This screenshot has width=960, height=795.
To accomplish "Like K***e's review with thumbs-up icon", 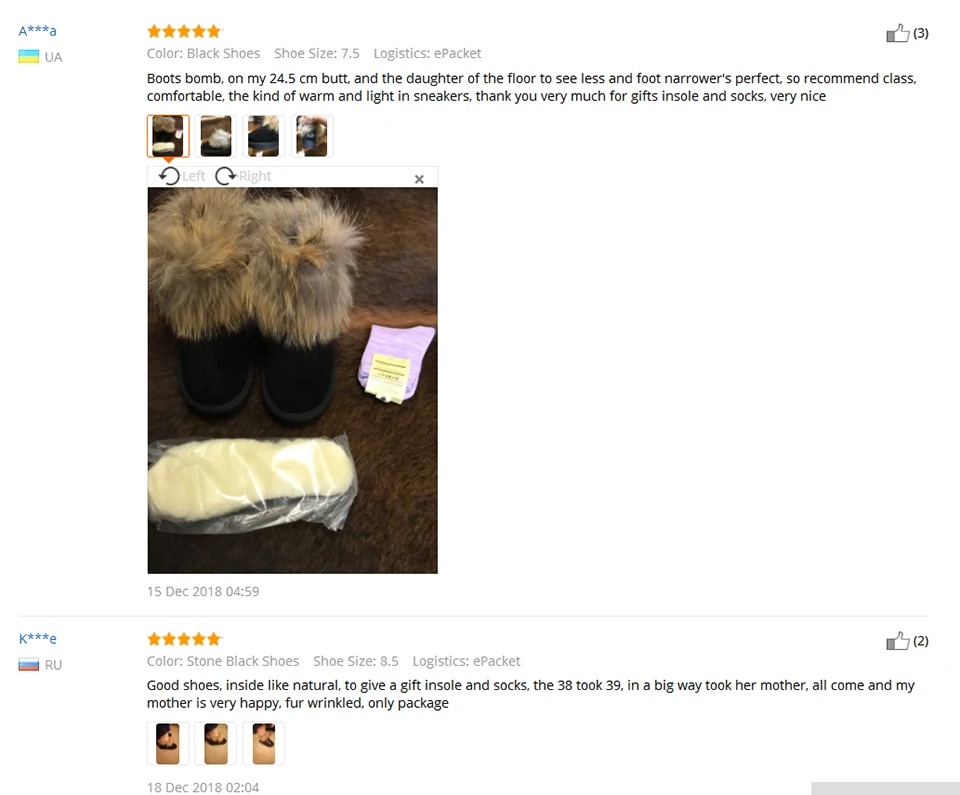I will [898, 641].
